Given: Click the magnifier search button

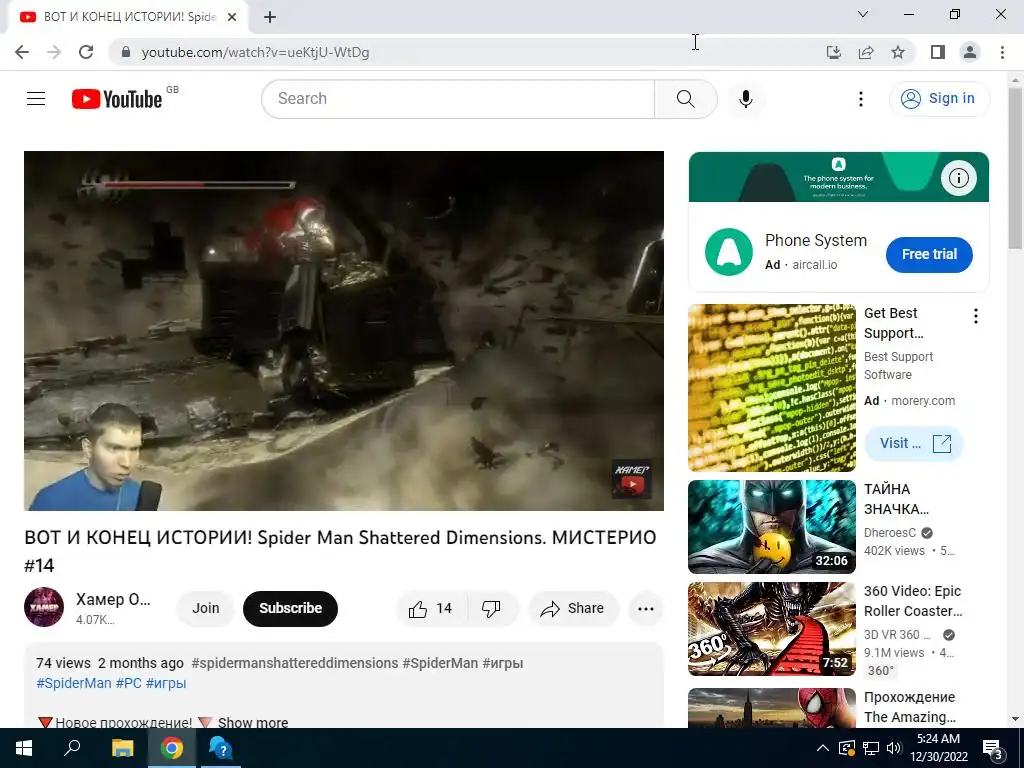Looking at the screenshot, I should [x=686, y=99].
